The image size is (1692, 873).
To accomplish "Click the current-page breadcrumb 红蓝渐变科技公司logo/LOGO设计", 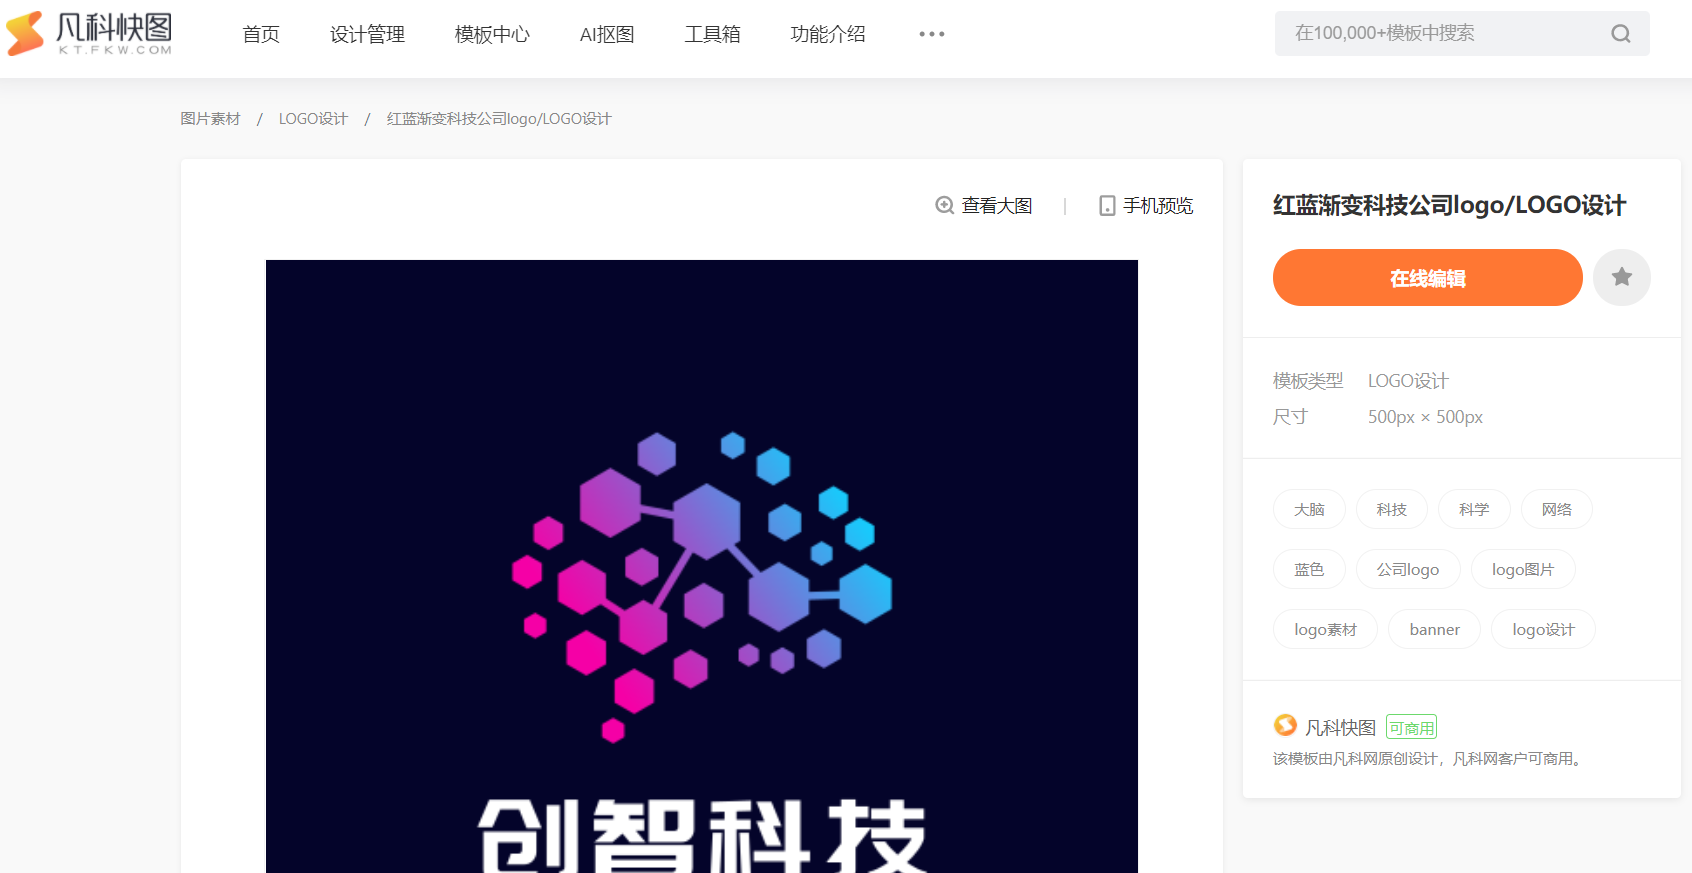I will tap(499, 119).
